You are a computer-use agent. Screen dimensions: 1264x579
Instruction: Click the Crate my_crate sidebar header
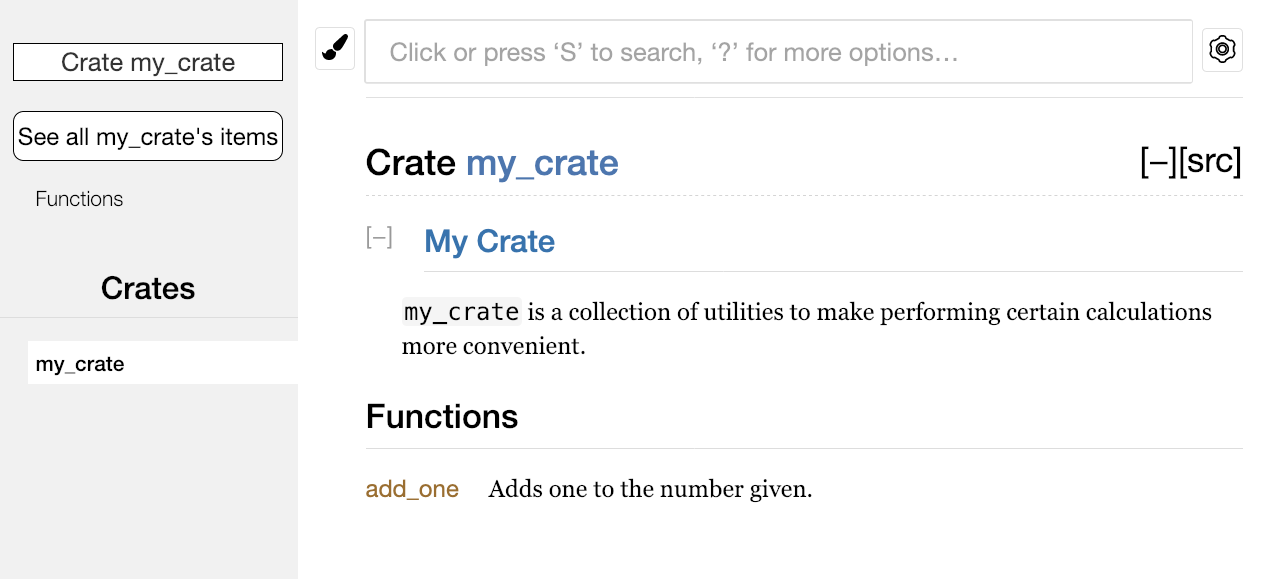point(147,62)
